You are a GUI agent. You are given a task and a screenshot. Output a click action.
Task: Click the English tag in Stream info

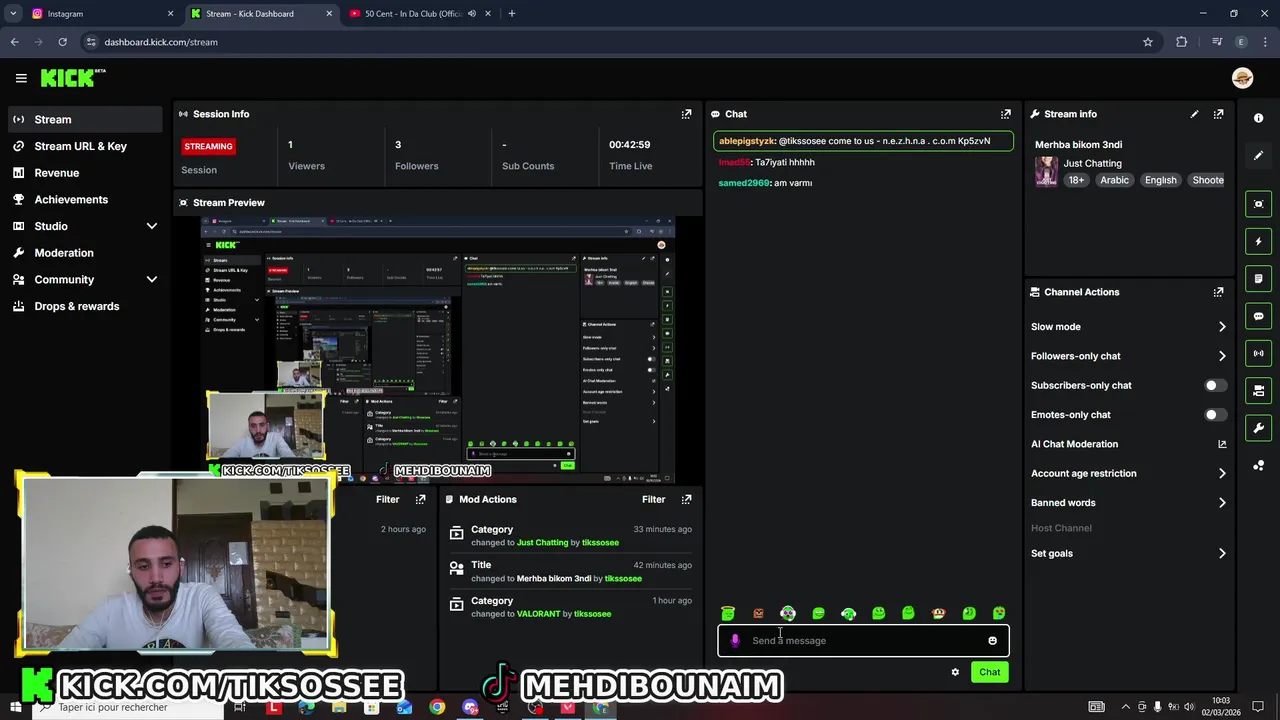(x=1160, y=180)
